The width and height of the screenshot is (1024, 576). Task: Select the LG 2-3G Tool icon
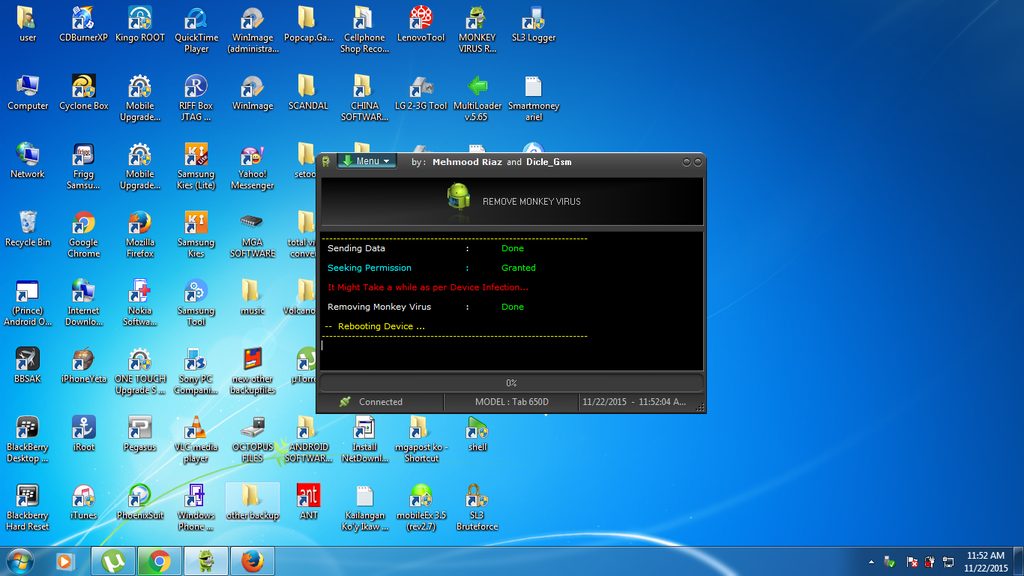coord(421,92)
